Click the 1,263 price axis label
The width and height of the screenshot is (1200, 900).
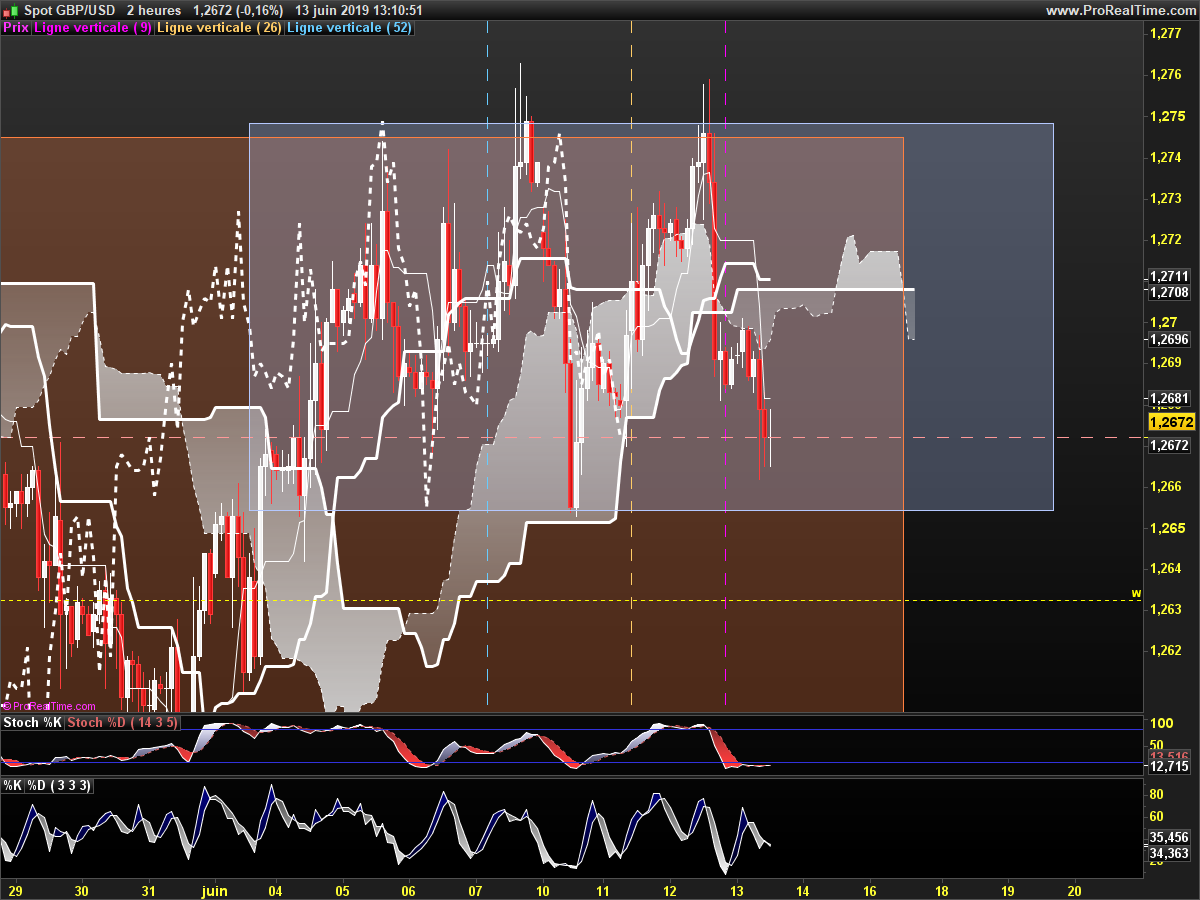point(1166,609)
